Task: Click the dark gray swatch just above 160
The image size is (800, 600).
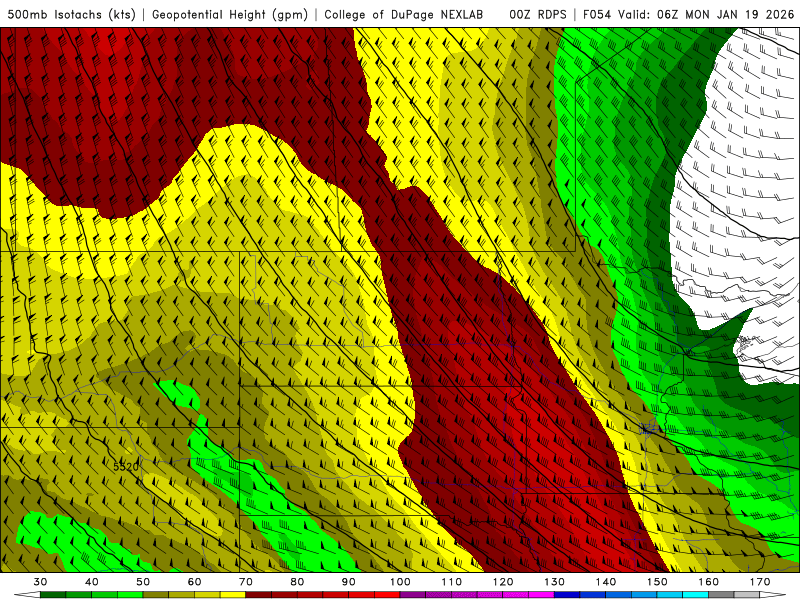Action: (721, 595)
